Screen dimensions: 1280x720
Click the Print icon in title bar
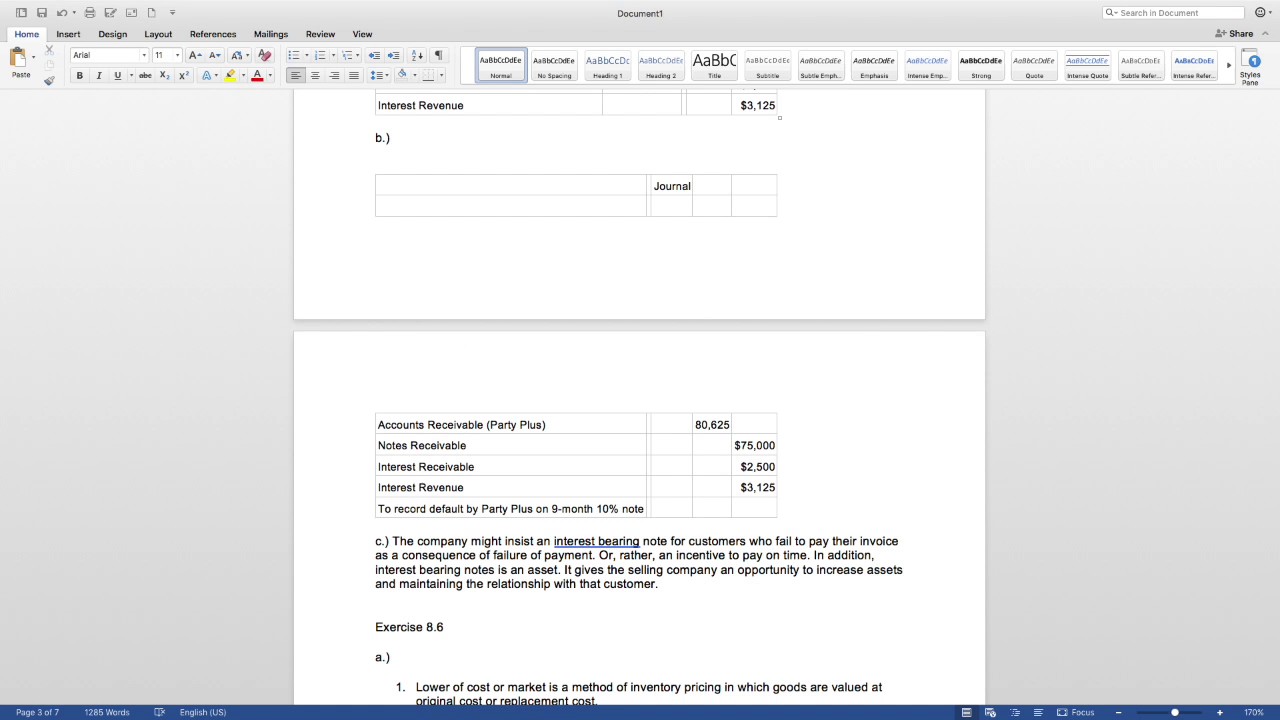[x=90, y=13]
